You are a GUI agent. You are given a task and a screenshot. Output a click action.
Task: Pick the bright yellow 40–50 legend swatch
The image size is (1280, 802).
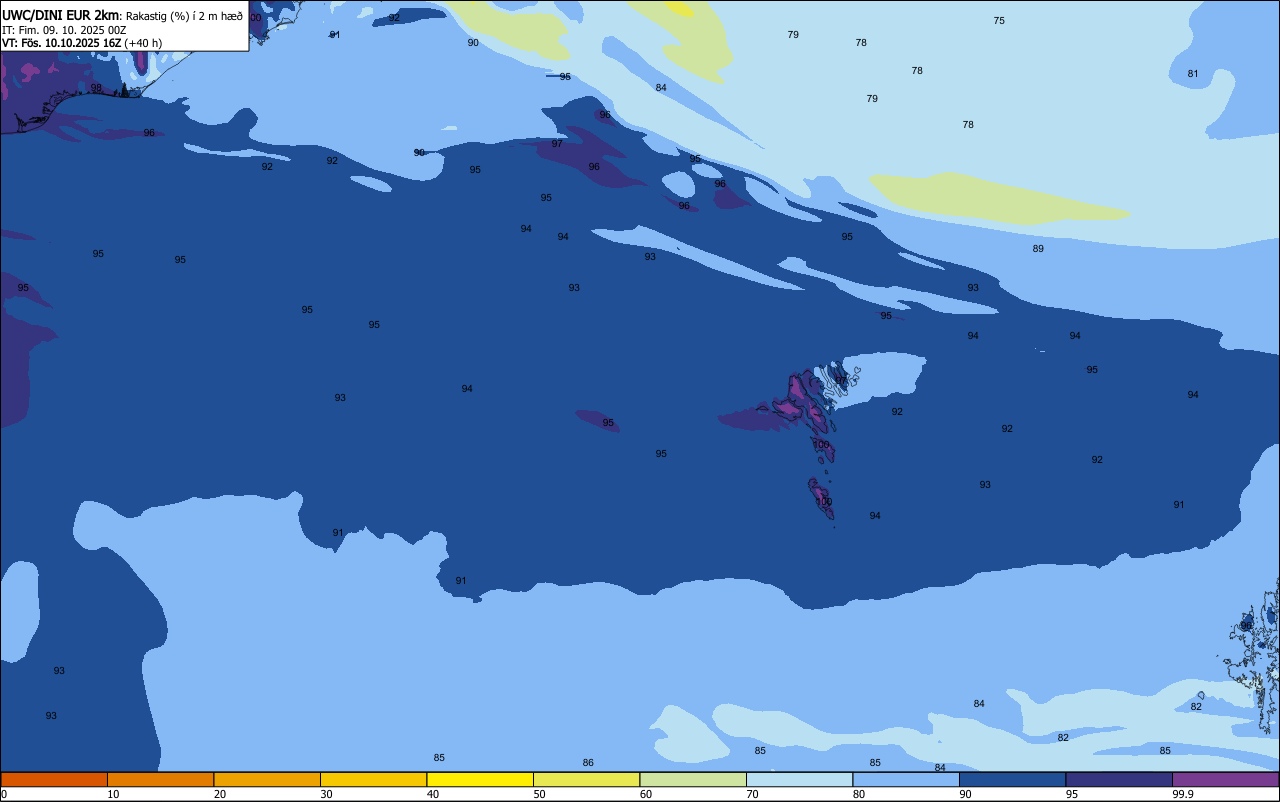coord(480,779)
